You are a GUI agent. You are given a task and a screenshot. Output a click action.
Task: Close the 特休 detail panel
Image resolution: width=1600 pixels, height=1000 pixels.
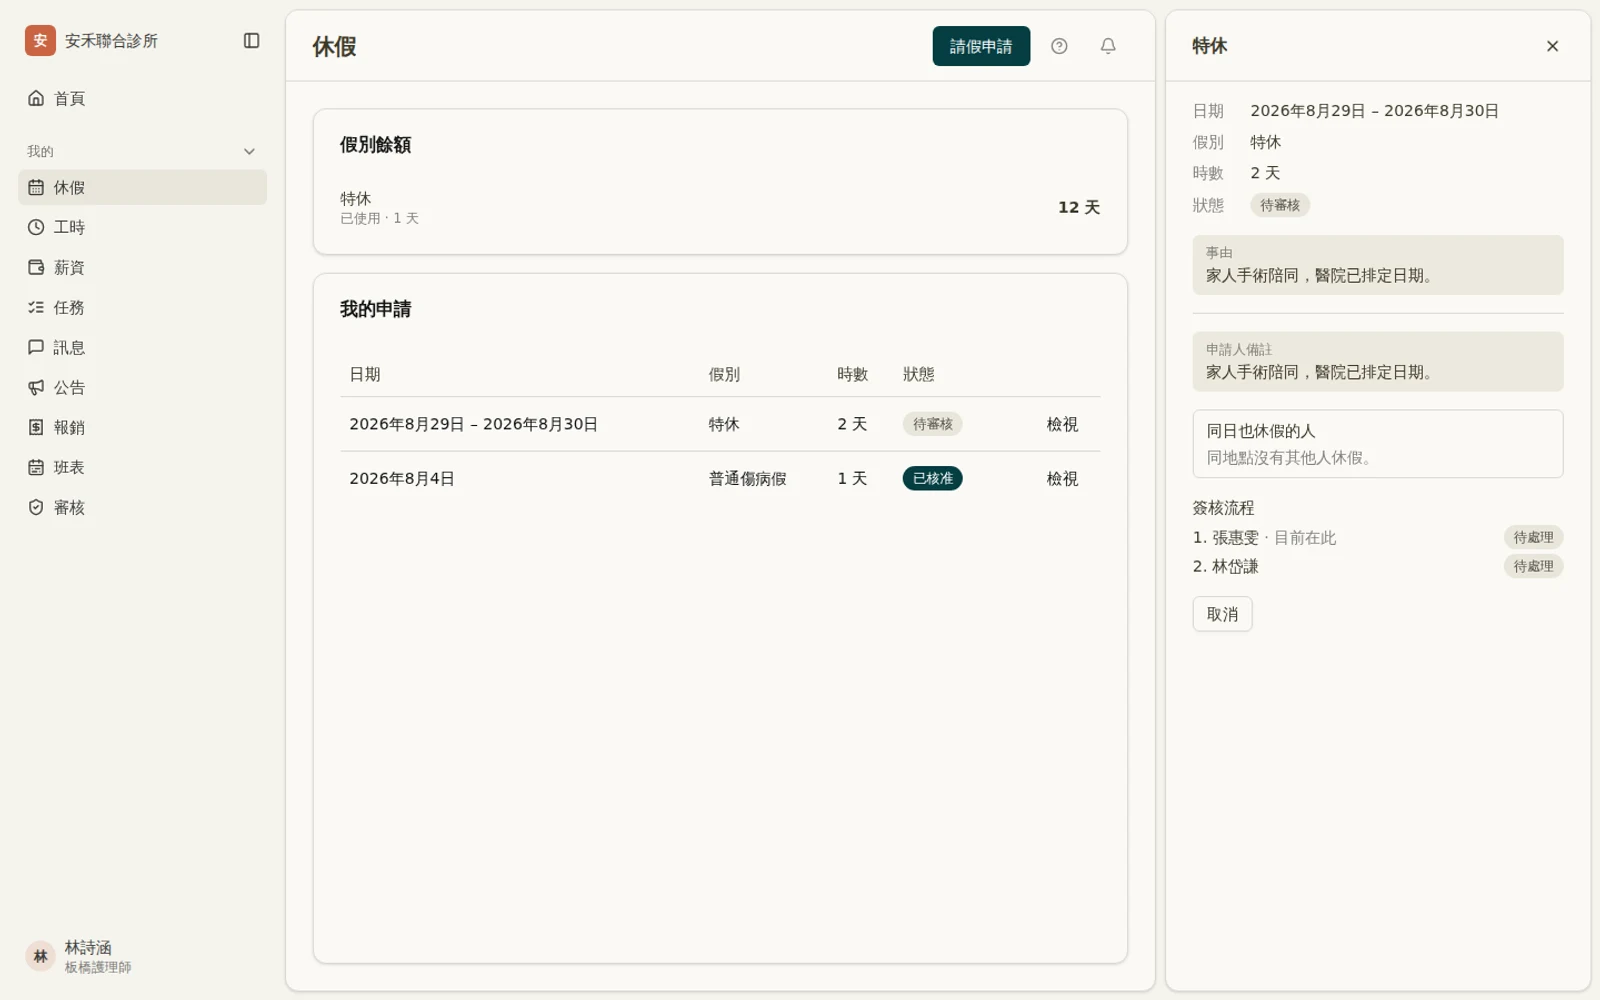[1552, 46]
